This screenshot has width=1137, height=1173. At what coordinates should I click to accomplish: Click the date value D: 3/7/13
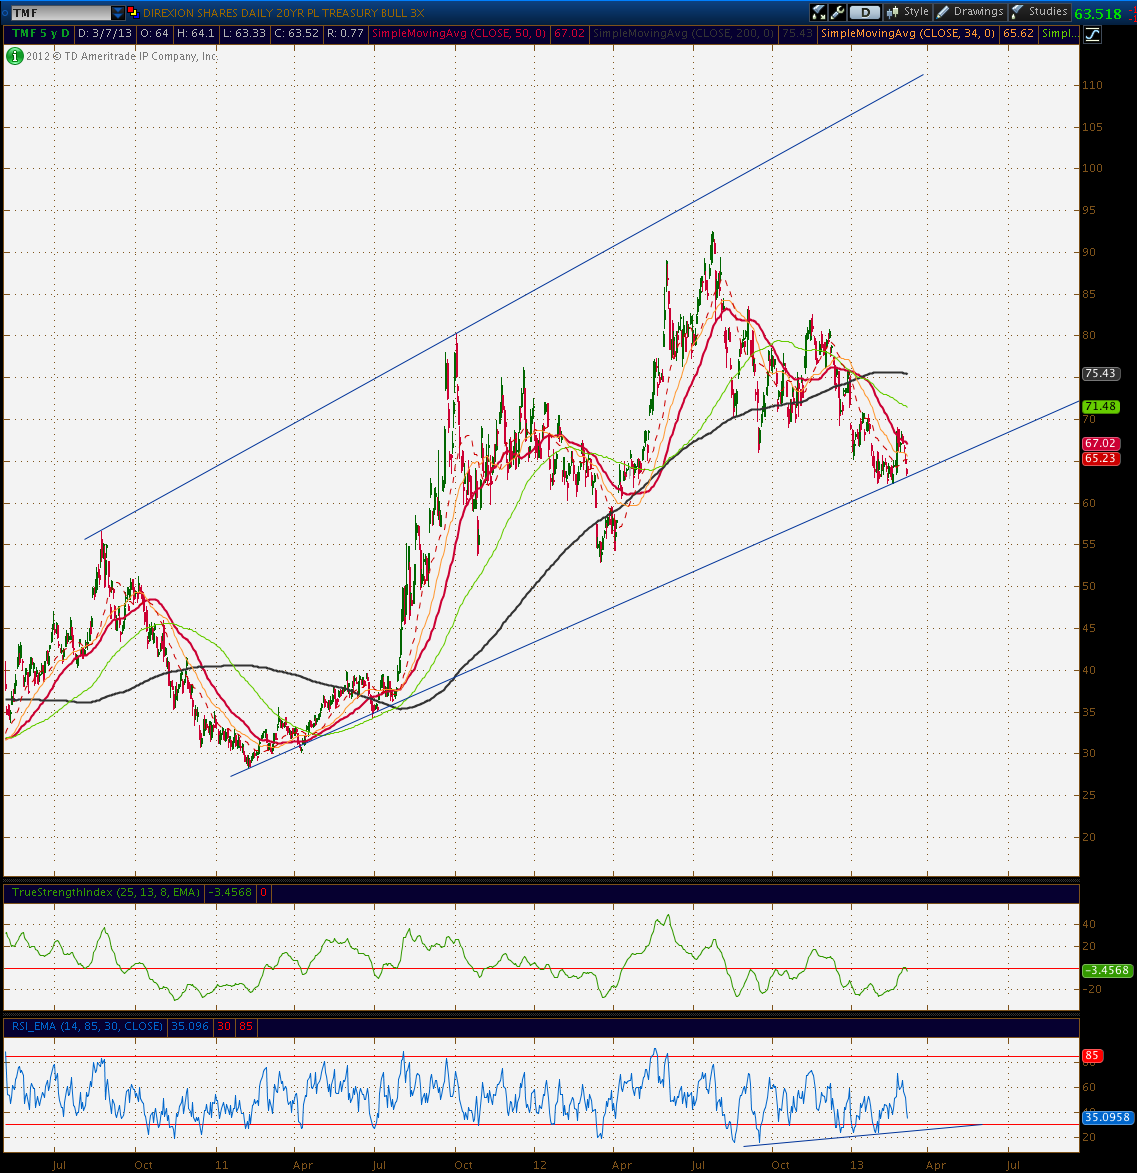[105, 34]
